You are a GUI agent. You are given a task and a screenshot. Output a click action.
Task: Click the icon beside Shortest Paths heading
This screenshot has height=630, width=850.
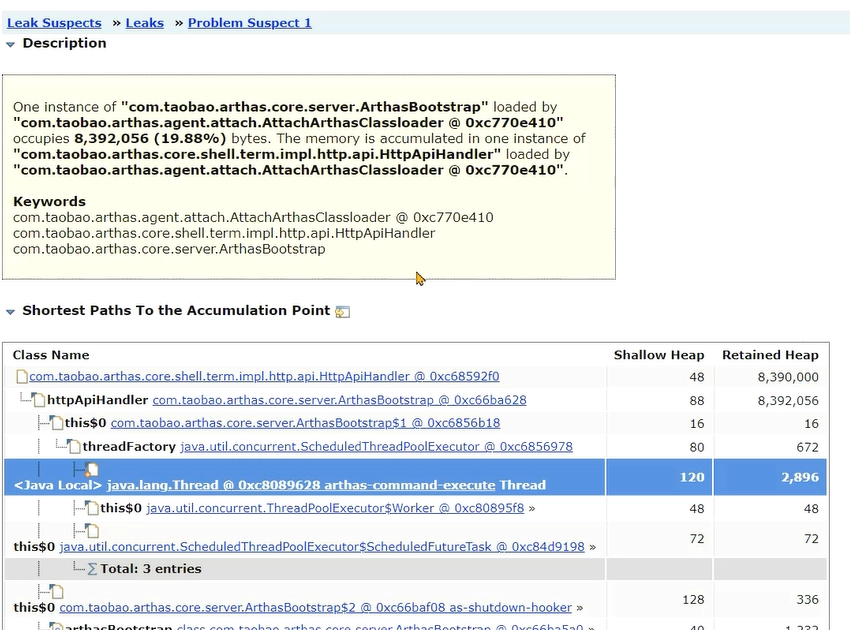(x=343, y=312)
